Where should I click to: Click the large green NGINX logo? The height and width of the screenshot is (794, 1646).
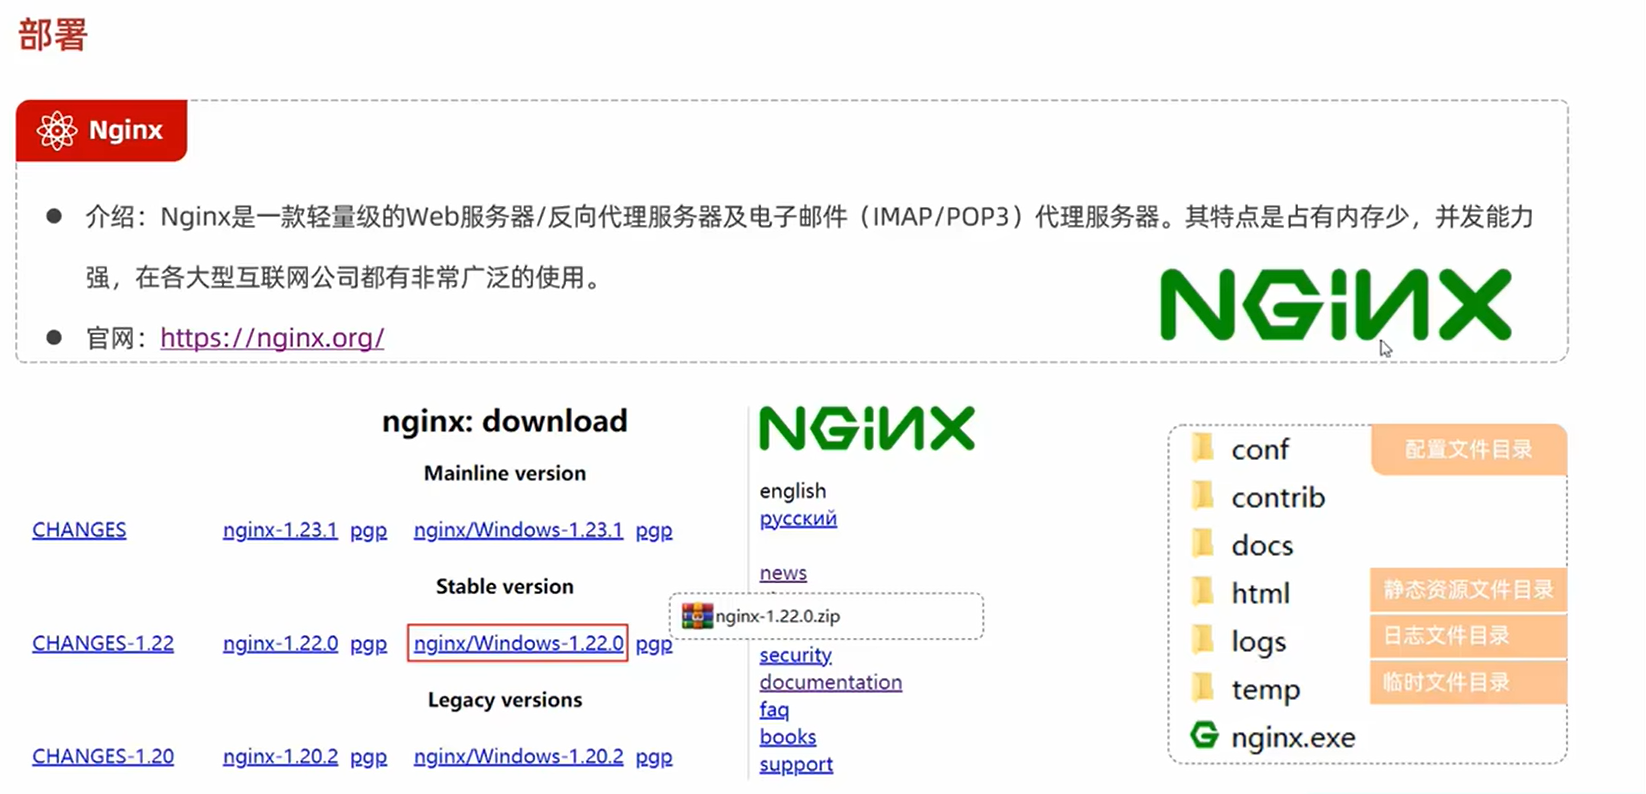click(x=1335, y=304)
